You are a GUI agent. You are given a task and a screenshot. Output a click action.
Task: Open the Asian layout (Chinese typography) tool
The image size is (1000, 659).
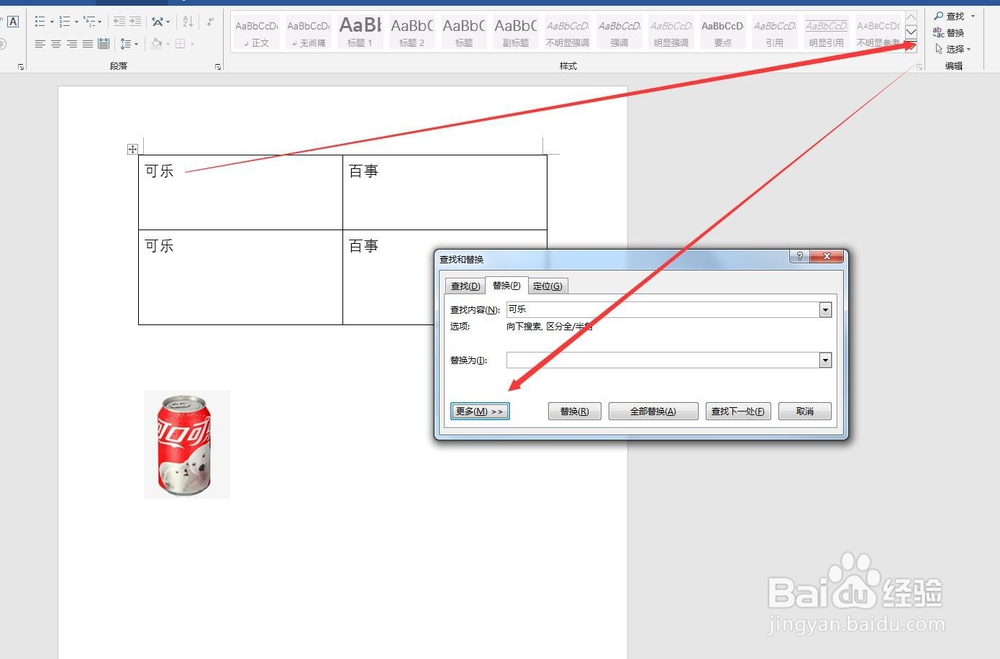point(158,22)
